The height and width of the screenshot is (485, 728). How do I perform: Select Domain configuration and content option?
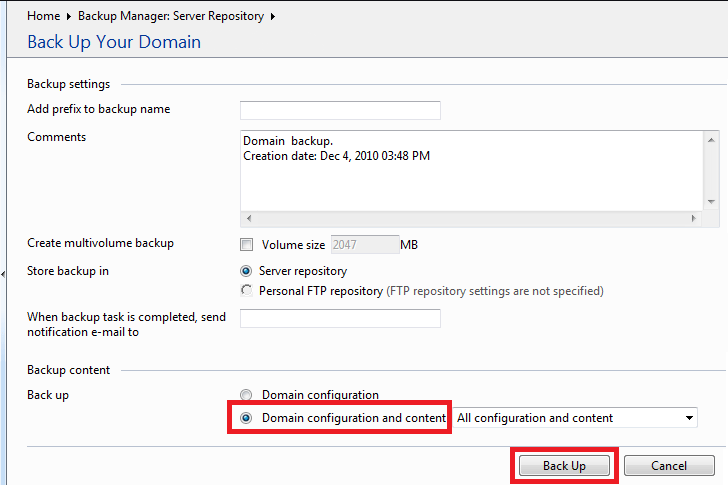pos(246,418)
